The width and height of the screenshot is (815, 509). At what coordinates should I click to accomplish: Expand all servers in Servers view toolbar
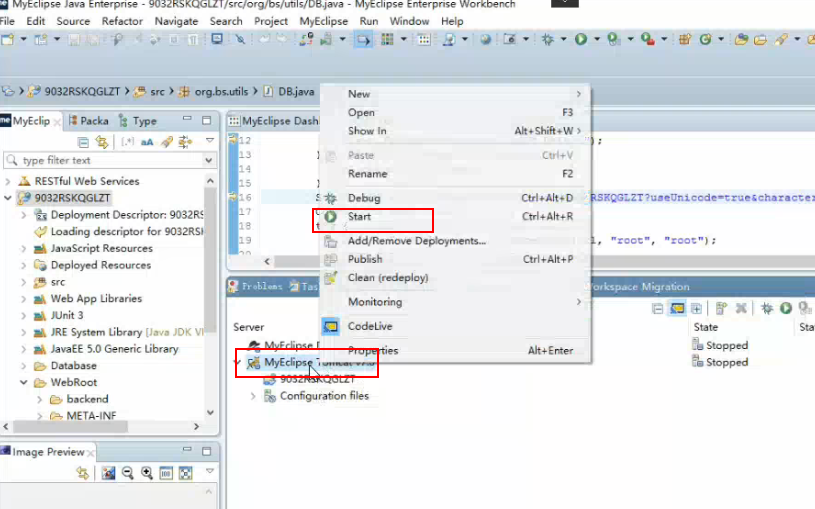696,308
